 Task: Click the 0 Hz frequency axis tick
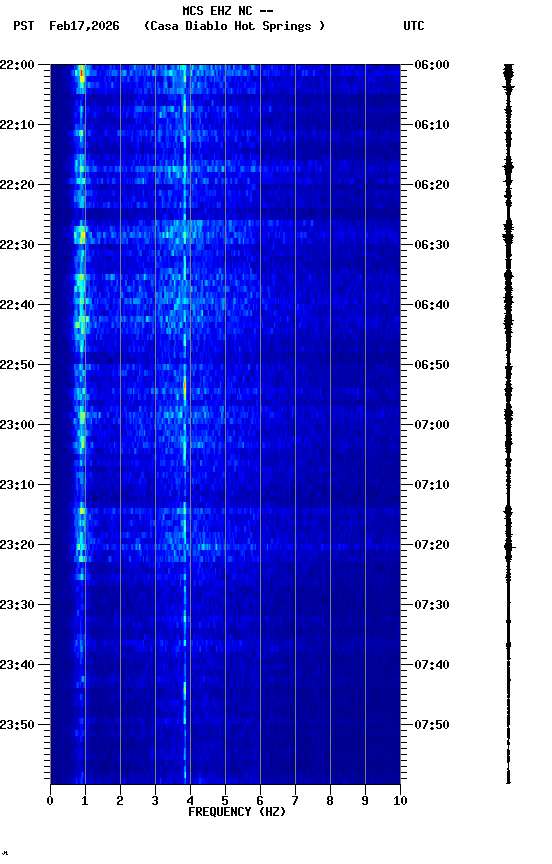click(x=50, y=801)
